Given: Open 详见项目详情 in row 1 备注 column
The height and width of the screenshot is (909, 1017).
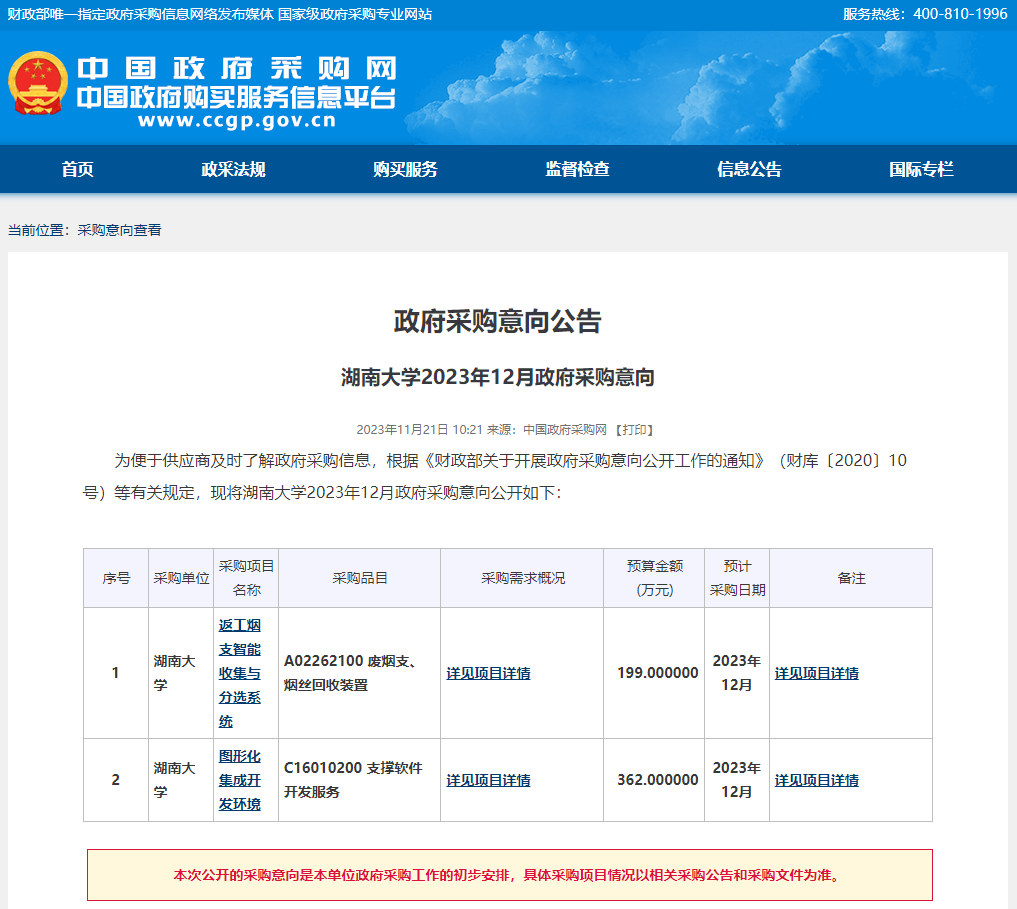Looking at the screenshot, I should tap(817, 673).
